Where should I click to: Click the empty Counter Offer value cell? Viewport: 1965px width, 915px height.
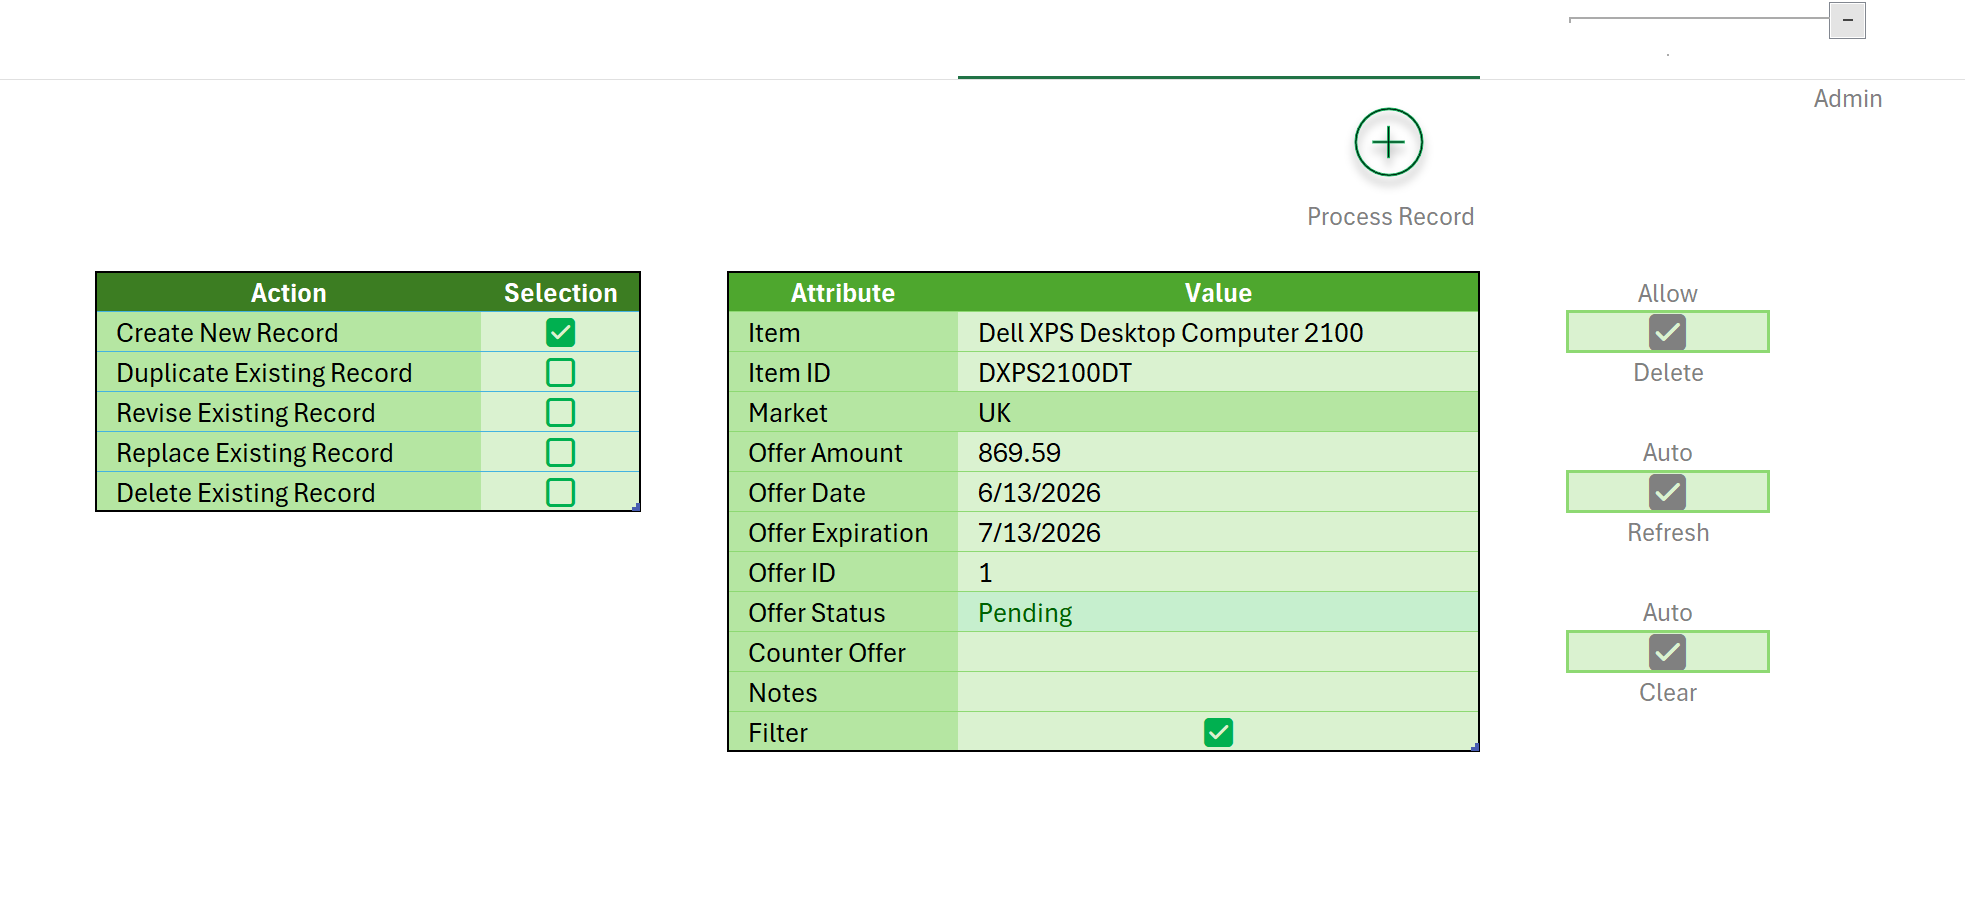click(1217, 652)
